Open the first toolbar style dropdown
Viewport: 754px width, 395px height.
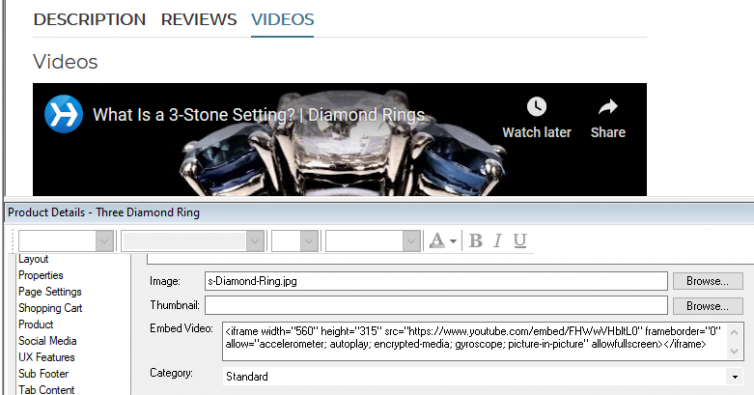(66, 241)
